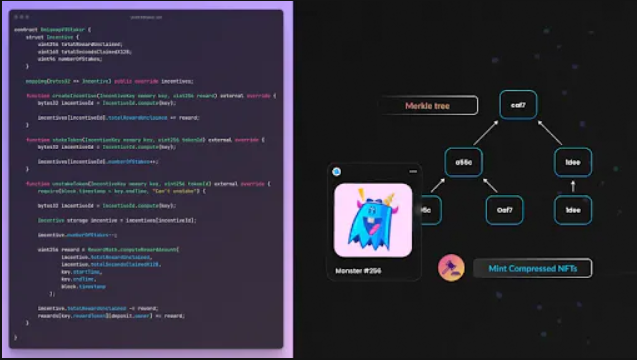
Task: Select the caf7 root node of the tree
Action: coord(518,105)
